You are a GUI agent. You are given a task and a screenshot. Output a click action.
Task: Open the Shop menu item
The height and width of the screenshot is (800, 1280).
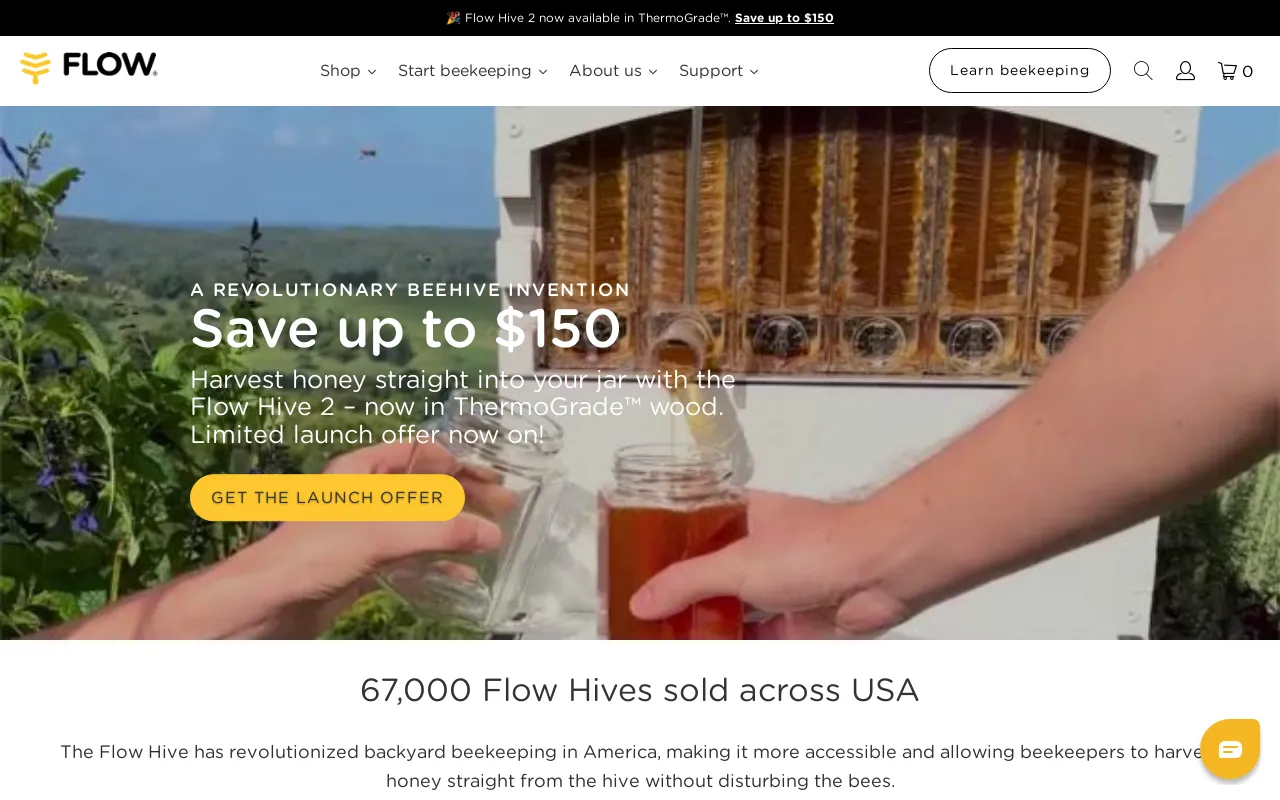pyautogui.click(x=340, y=71)
